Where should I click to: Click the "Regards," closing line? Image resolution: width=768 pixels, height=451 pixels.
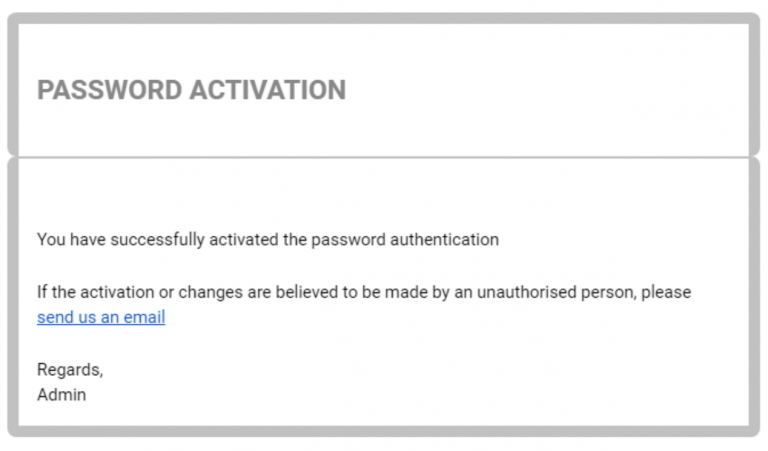pyautogui.click(x=70, y=370)
